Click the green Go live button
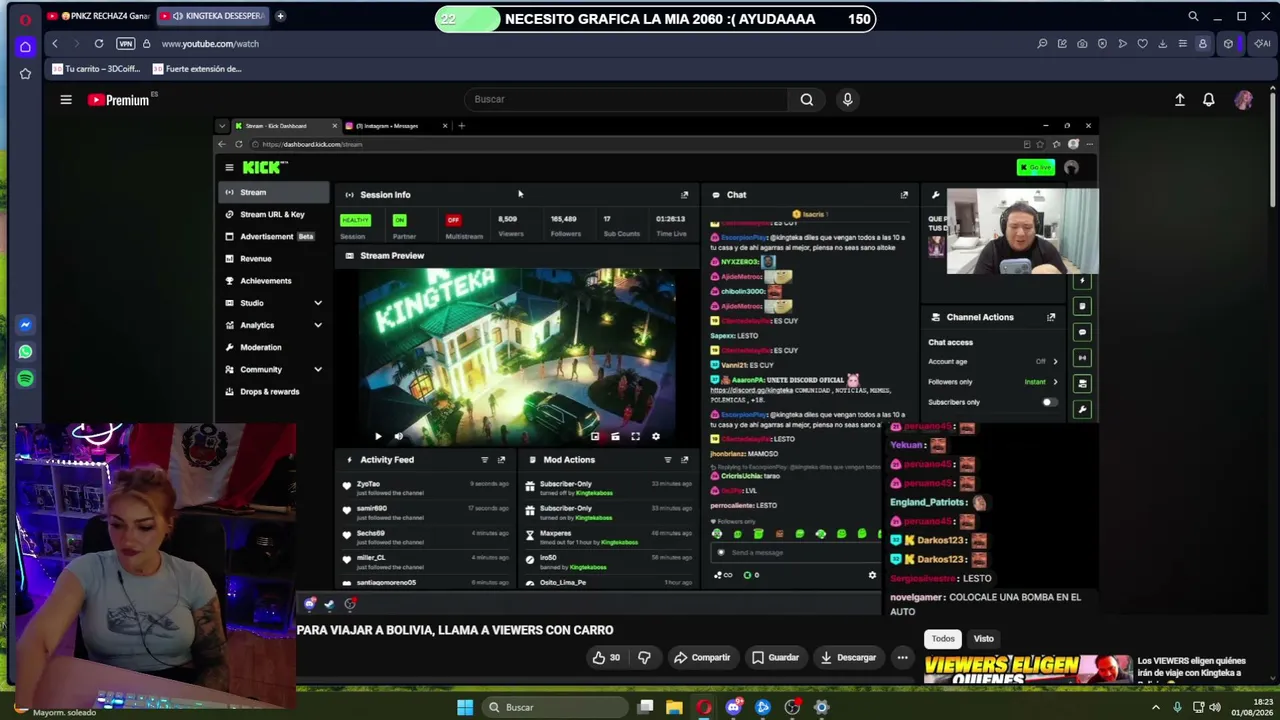The height and width of the screenshot is (720, 1280). click(x=1036, y=167)
